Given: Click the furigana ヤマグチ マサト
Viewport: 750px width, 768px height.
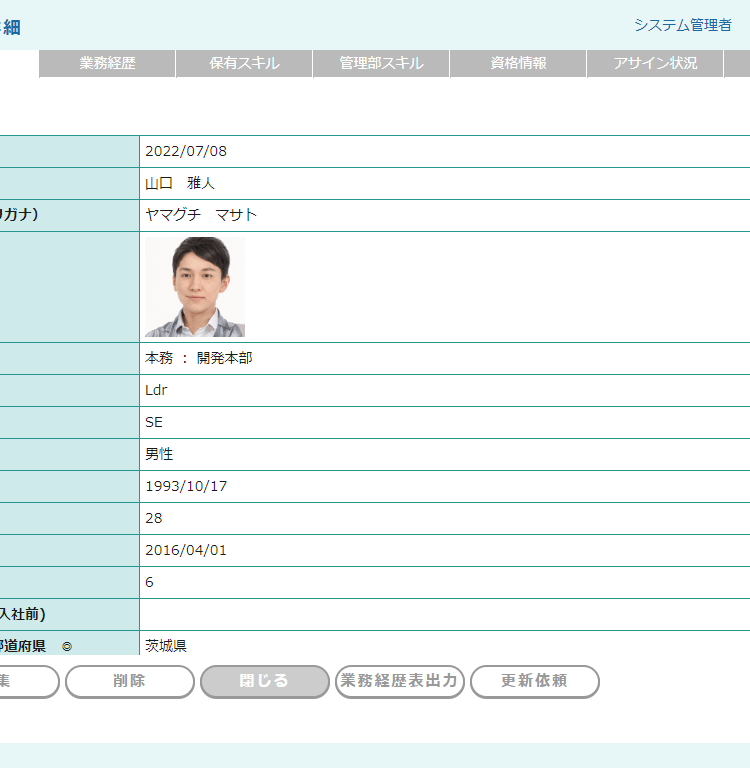Looking at the screenshot, I should click(x=201, y=216).
